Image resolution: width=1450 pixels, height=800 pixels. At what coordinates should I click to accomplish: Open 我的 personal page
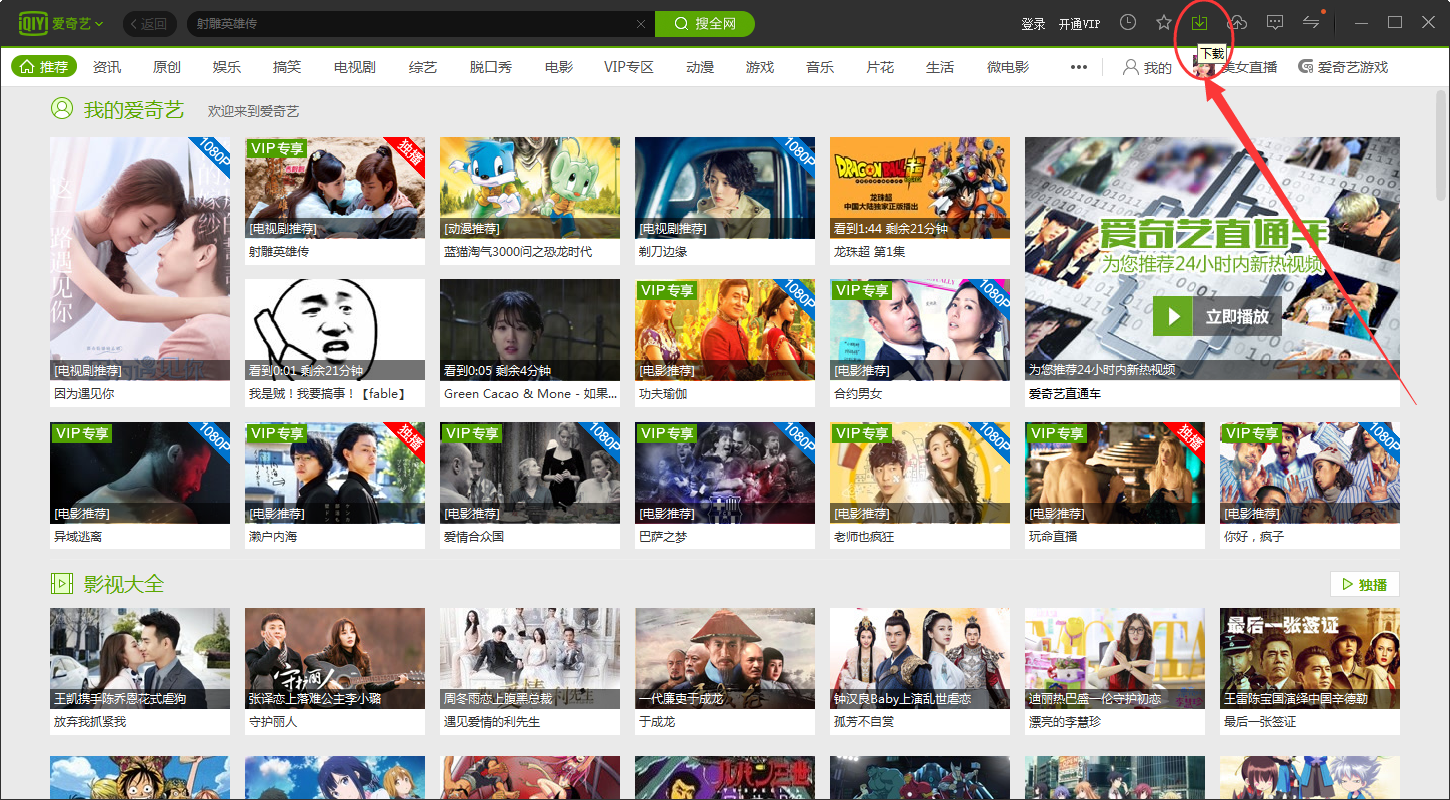tap(1147, 67)
